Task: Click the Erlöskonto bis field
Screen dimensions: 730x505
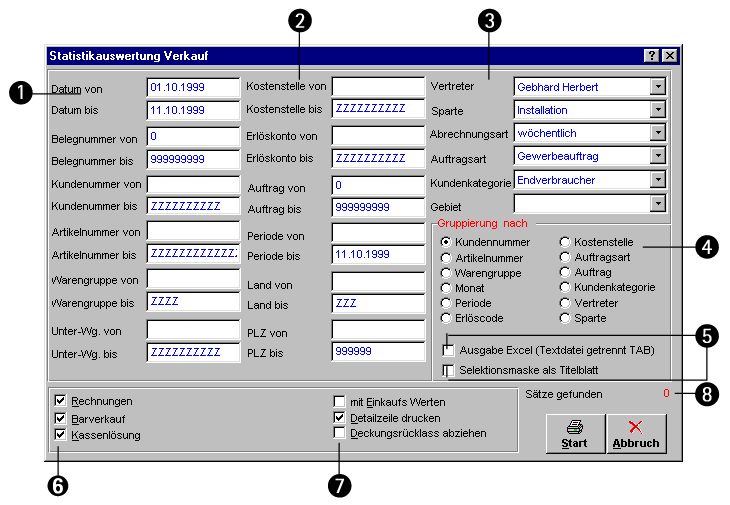Action: click(x=378, y=158)
